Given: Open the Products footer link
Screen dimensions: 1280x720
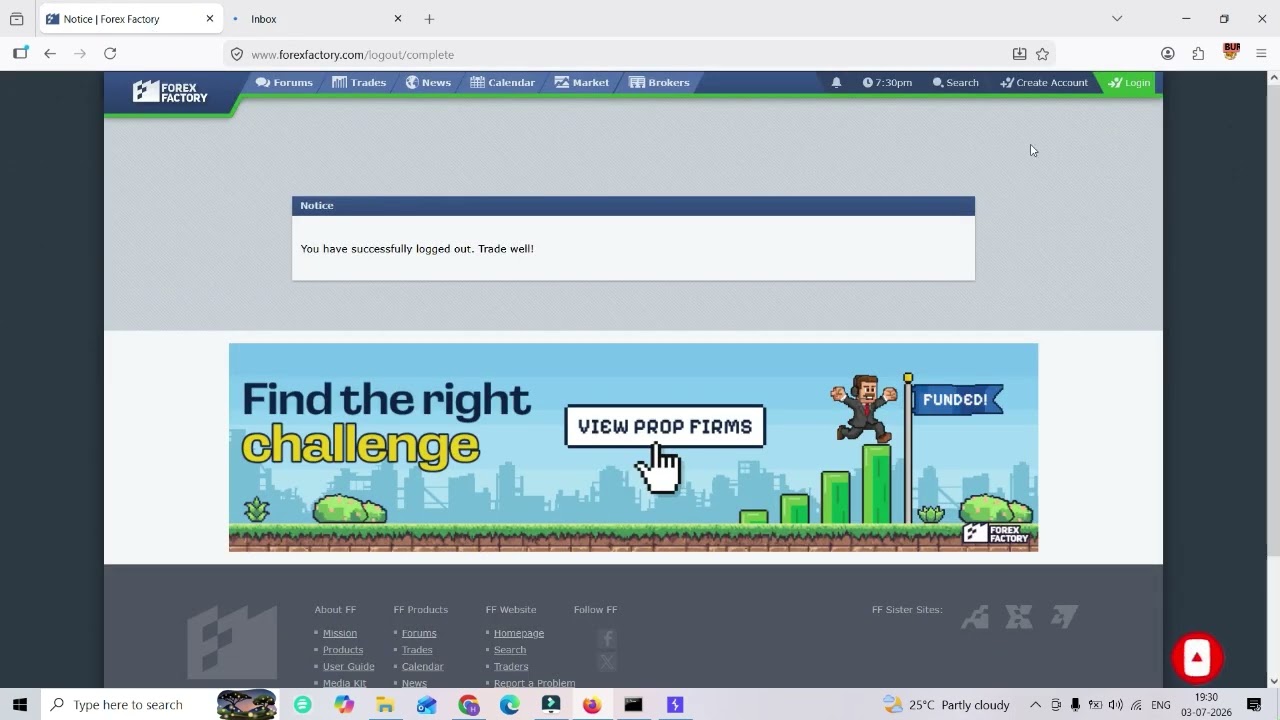Looking at the screenshot, I should [343, 650].
